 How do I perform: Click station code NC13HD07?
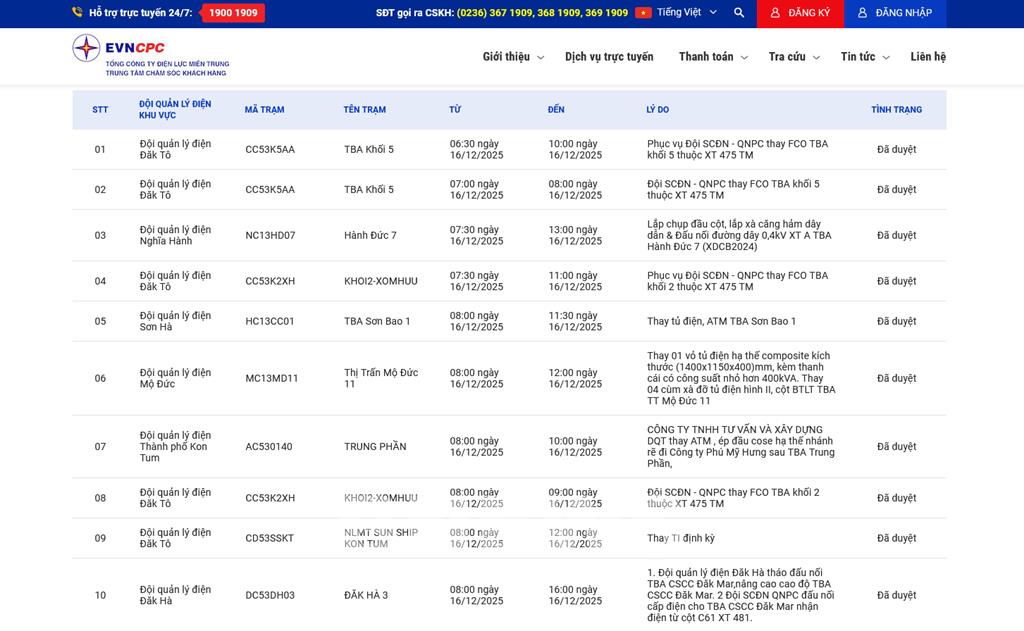click(270, 236)
